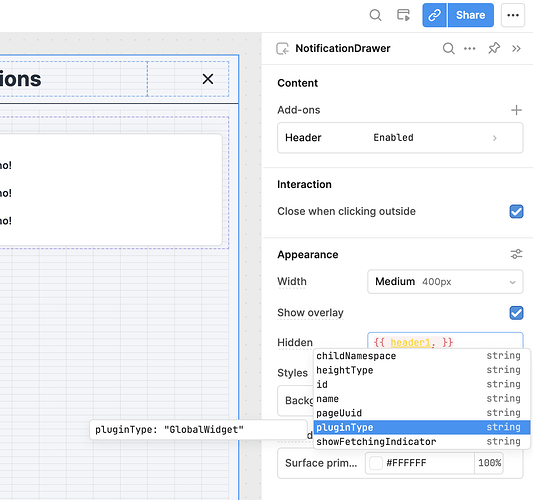
Task: Pin the inspector panel
Action: [x=494, y=48]
